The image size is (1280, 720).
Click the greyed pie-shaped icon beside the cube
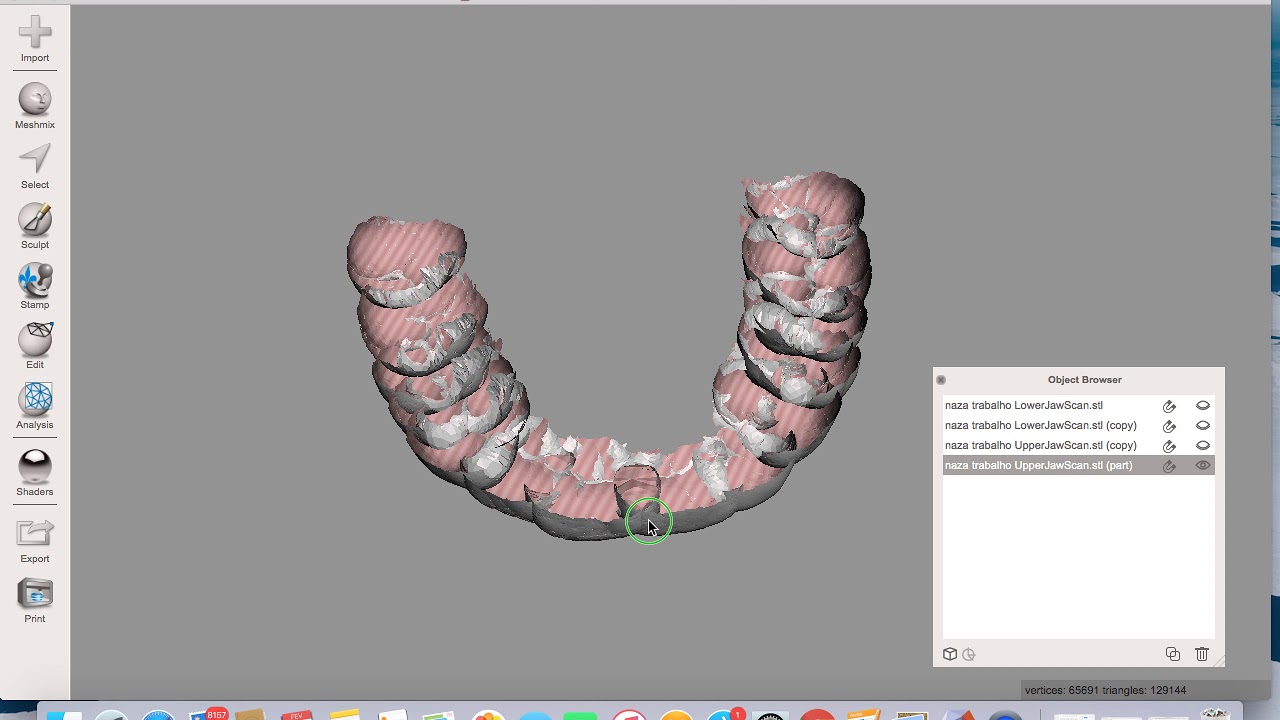pyautogui.click(x=969, y=655)
